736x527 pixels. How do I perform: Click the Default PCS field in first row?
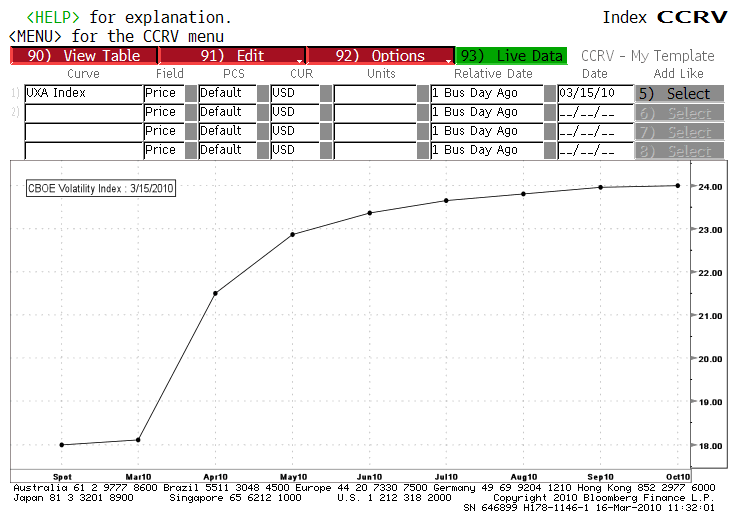click(x=228, y=93)
